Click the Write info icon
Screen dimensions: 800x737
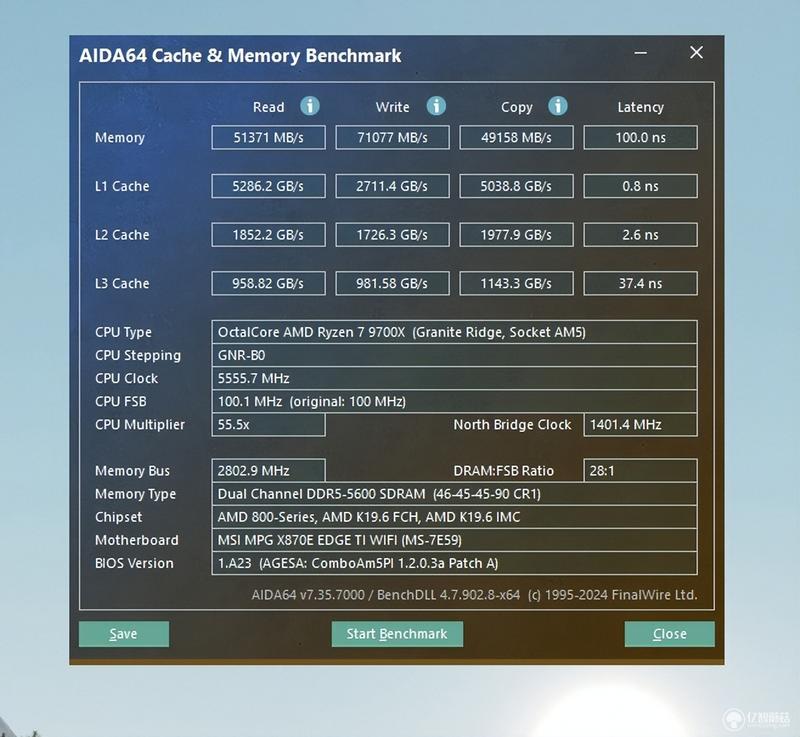tap(436, 106)
